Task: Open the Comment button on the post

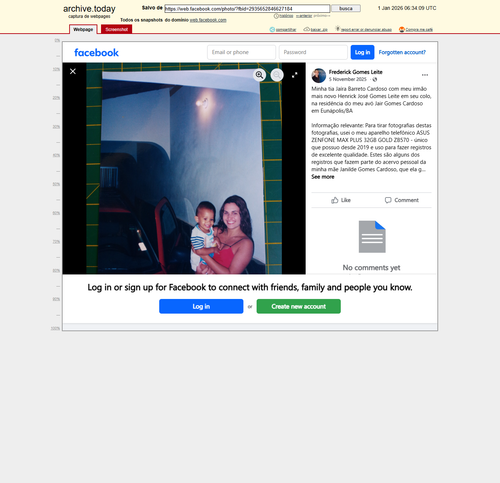Action: click(x=402, y=200)
